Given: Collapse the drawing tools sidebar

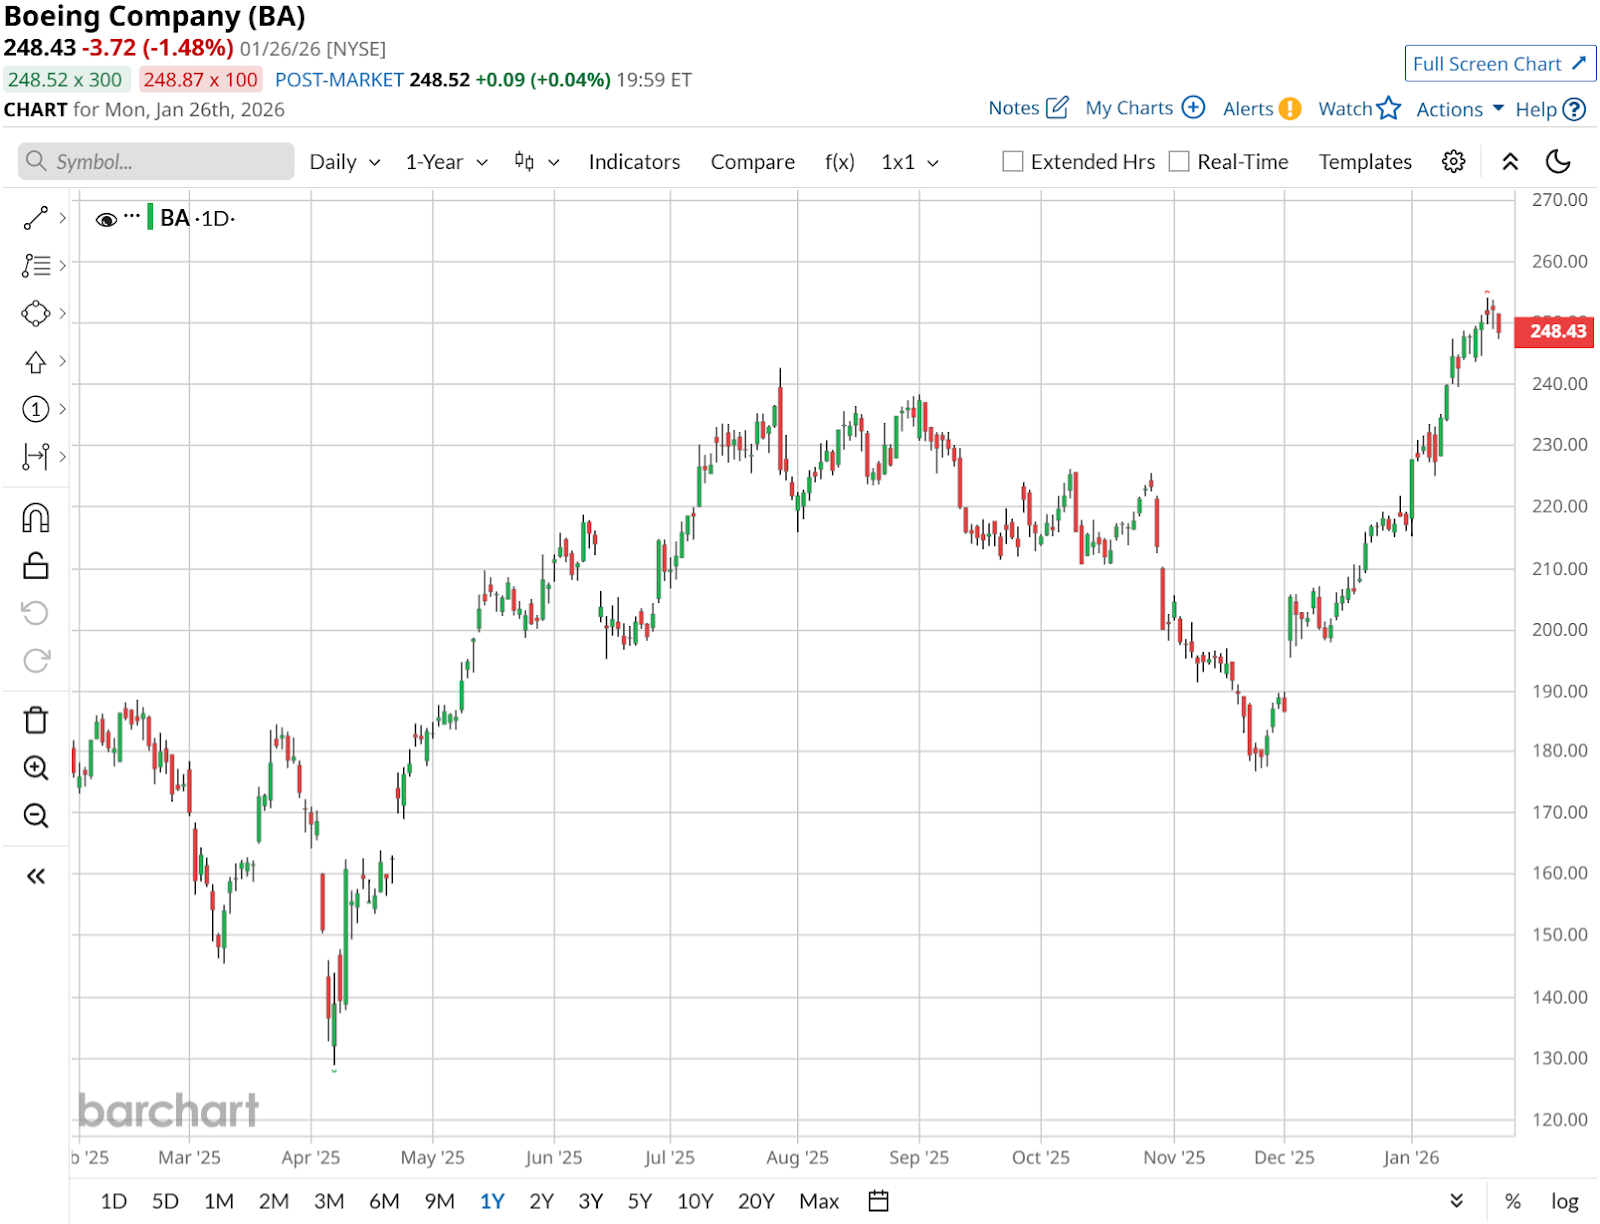Looking at the screenshot, I should (x=36, y=877).
